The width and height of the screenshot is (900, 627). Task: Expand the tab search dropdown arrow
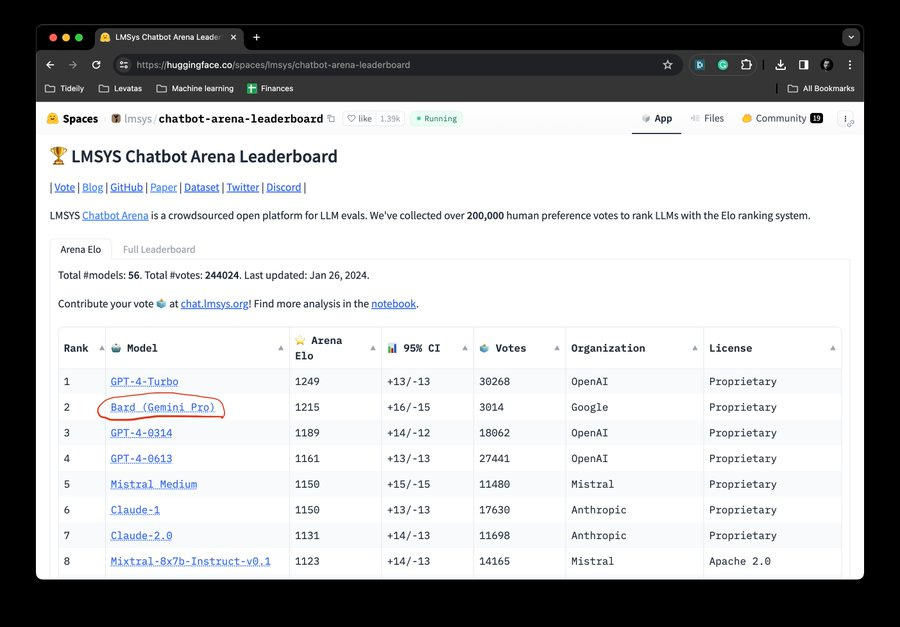pos(851,37)
